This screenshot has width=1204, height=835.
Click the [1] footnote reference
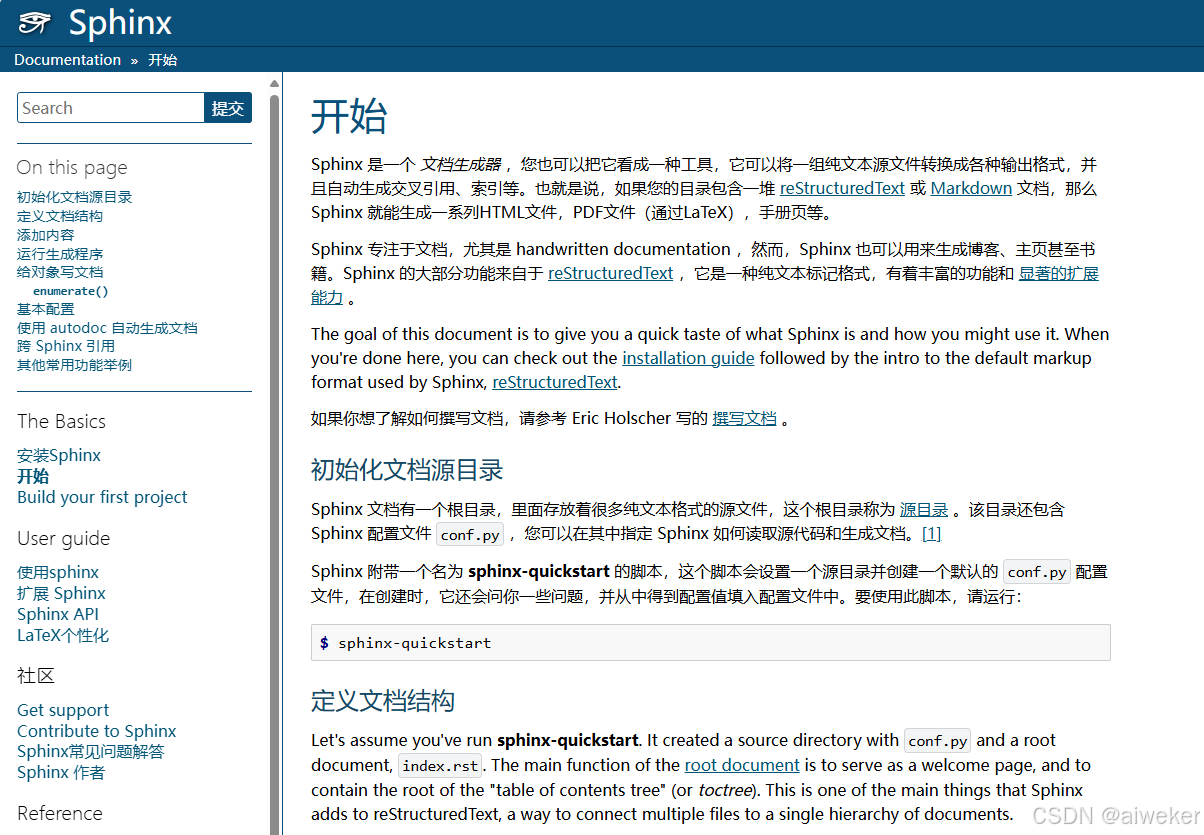point(931,534)
